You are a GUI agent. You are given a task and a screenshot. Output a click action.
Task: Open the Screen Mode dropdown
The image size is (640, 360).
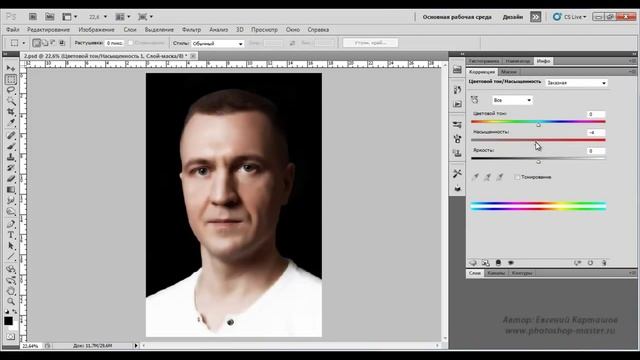point(145,17)
